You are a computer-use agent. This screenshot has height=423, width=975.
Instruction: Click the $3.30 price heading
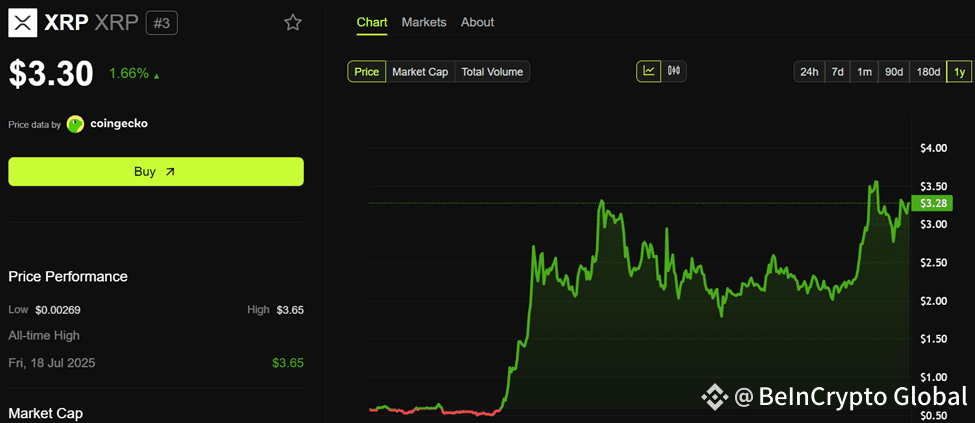(51, 73)
